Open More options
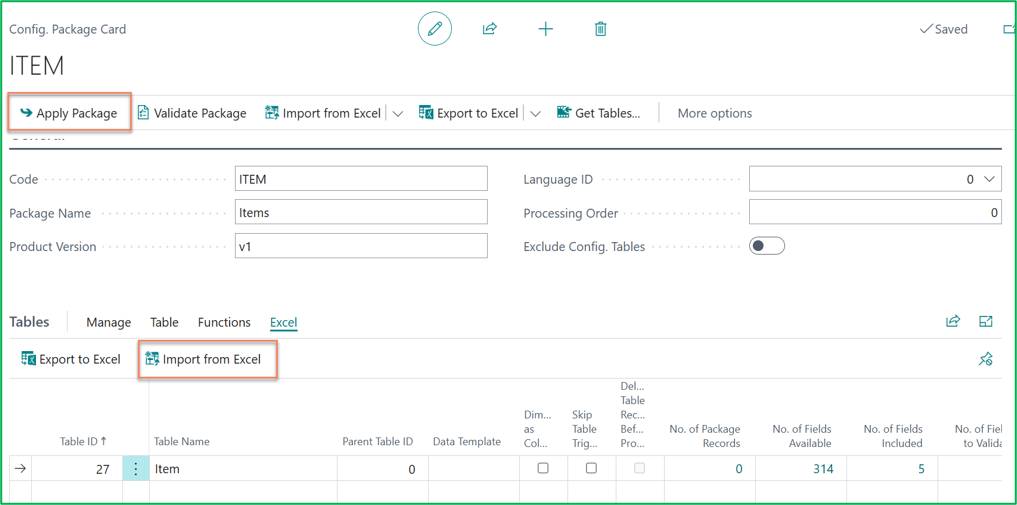 point(715,113)
